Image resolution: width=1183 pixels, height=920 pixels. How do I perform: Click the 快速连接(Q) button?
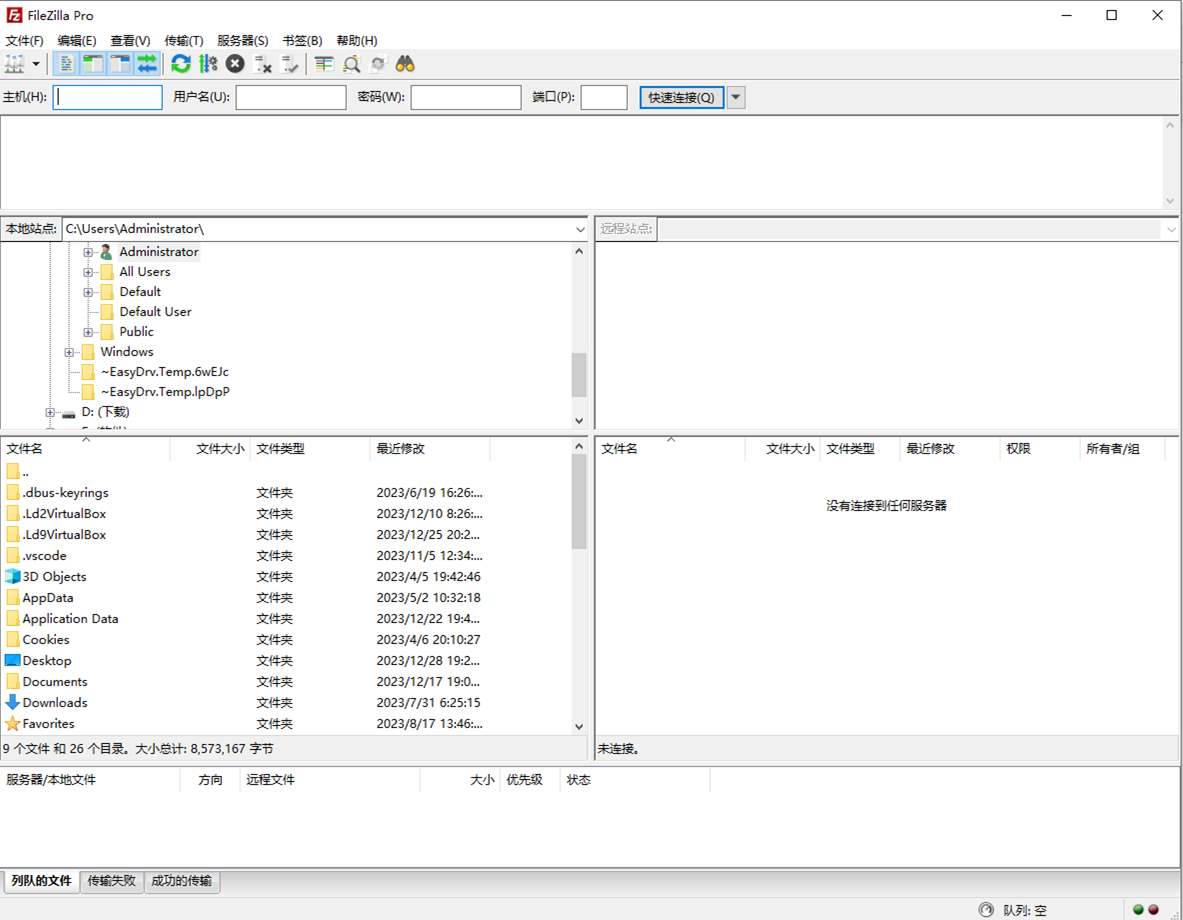(681, 97)
